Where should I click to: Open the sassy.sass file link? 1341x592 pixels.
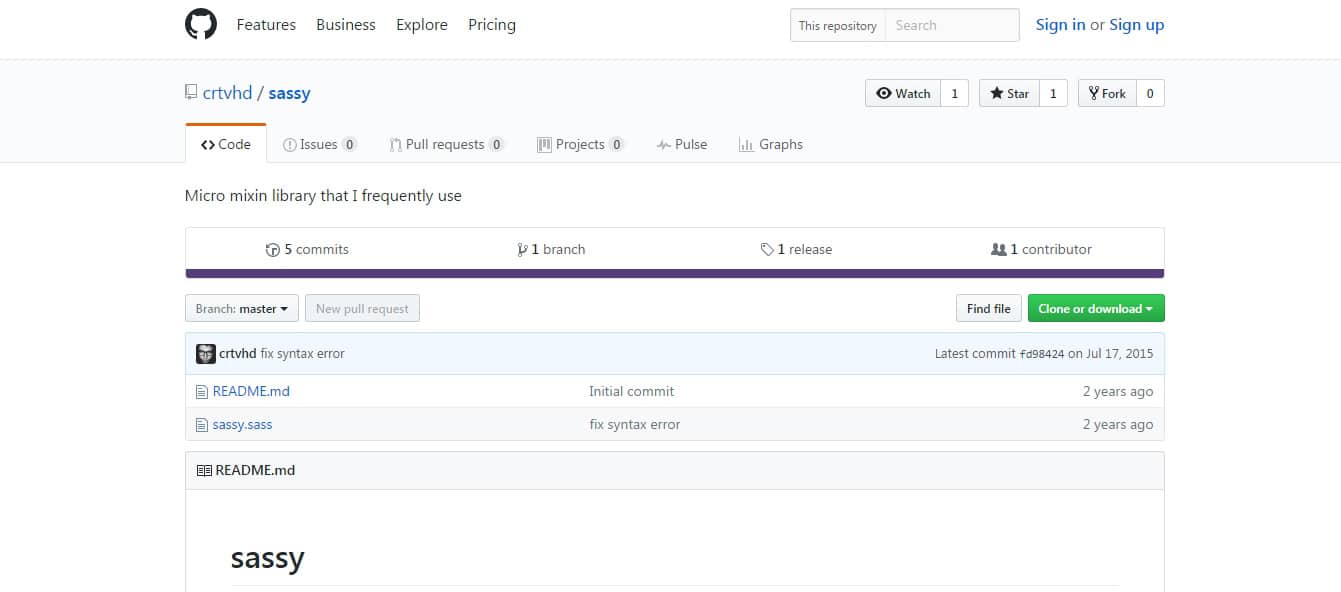click(x=243, y=424)
